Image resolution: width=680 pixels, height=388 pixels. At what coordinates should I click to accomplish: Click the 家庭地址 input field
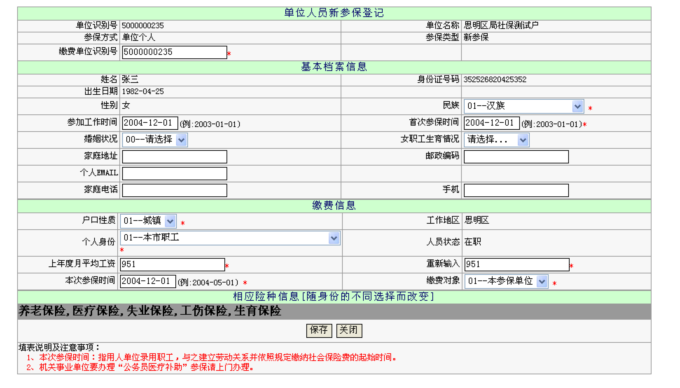[x=174, y=157]
